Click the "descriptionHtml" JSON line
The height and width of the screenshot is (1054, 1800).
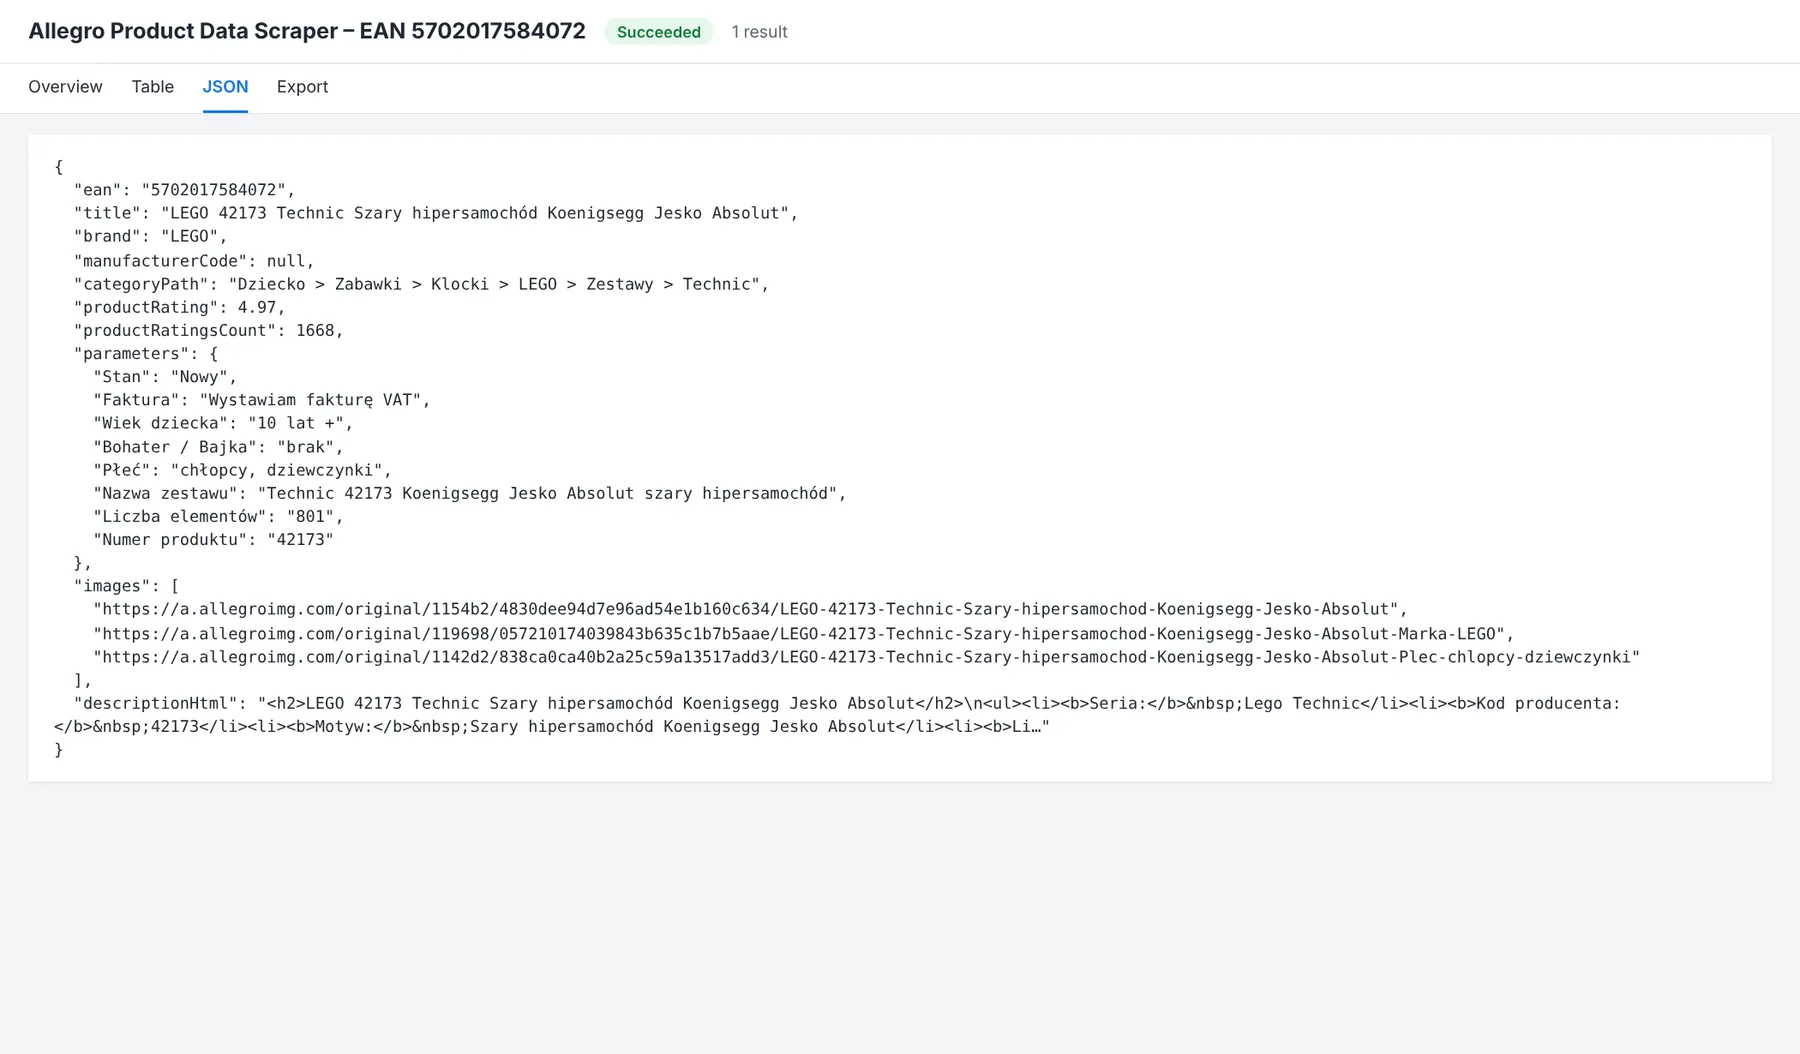pos(837,715)
